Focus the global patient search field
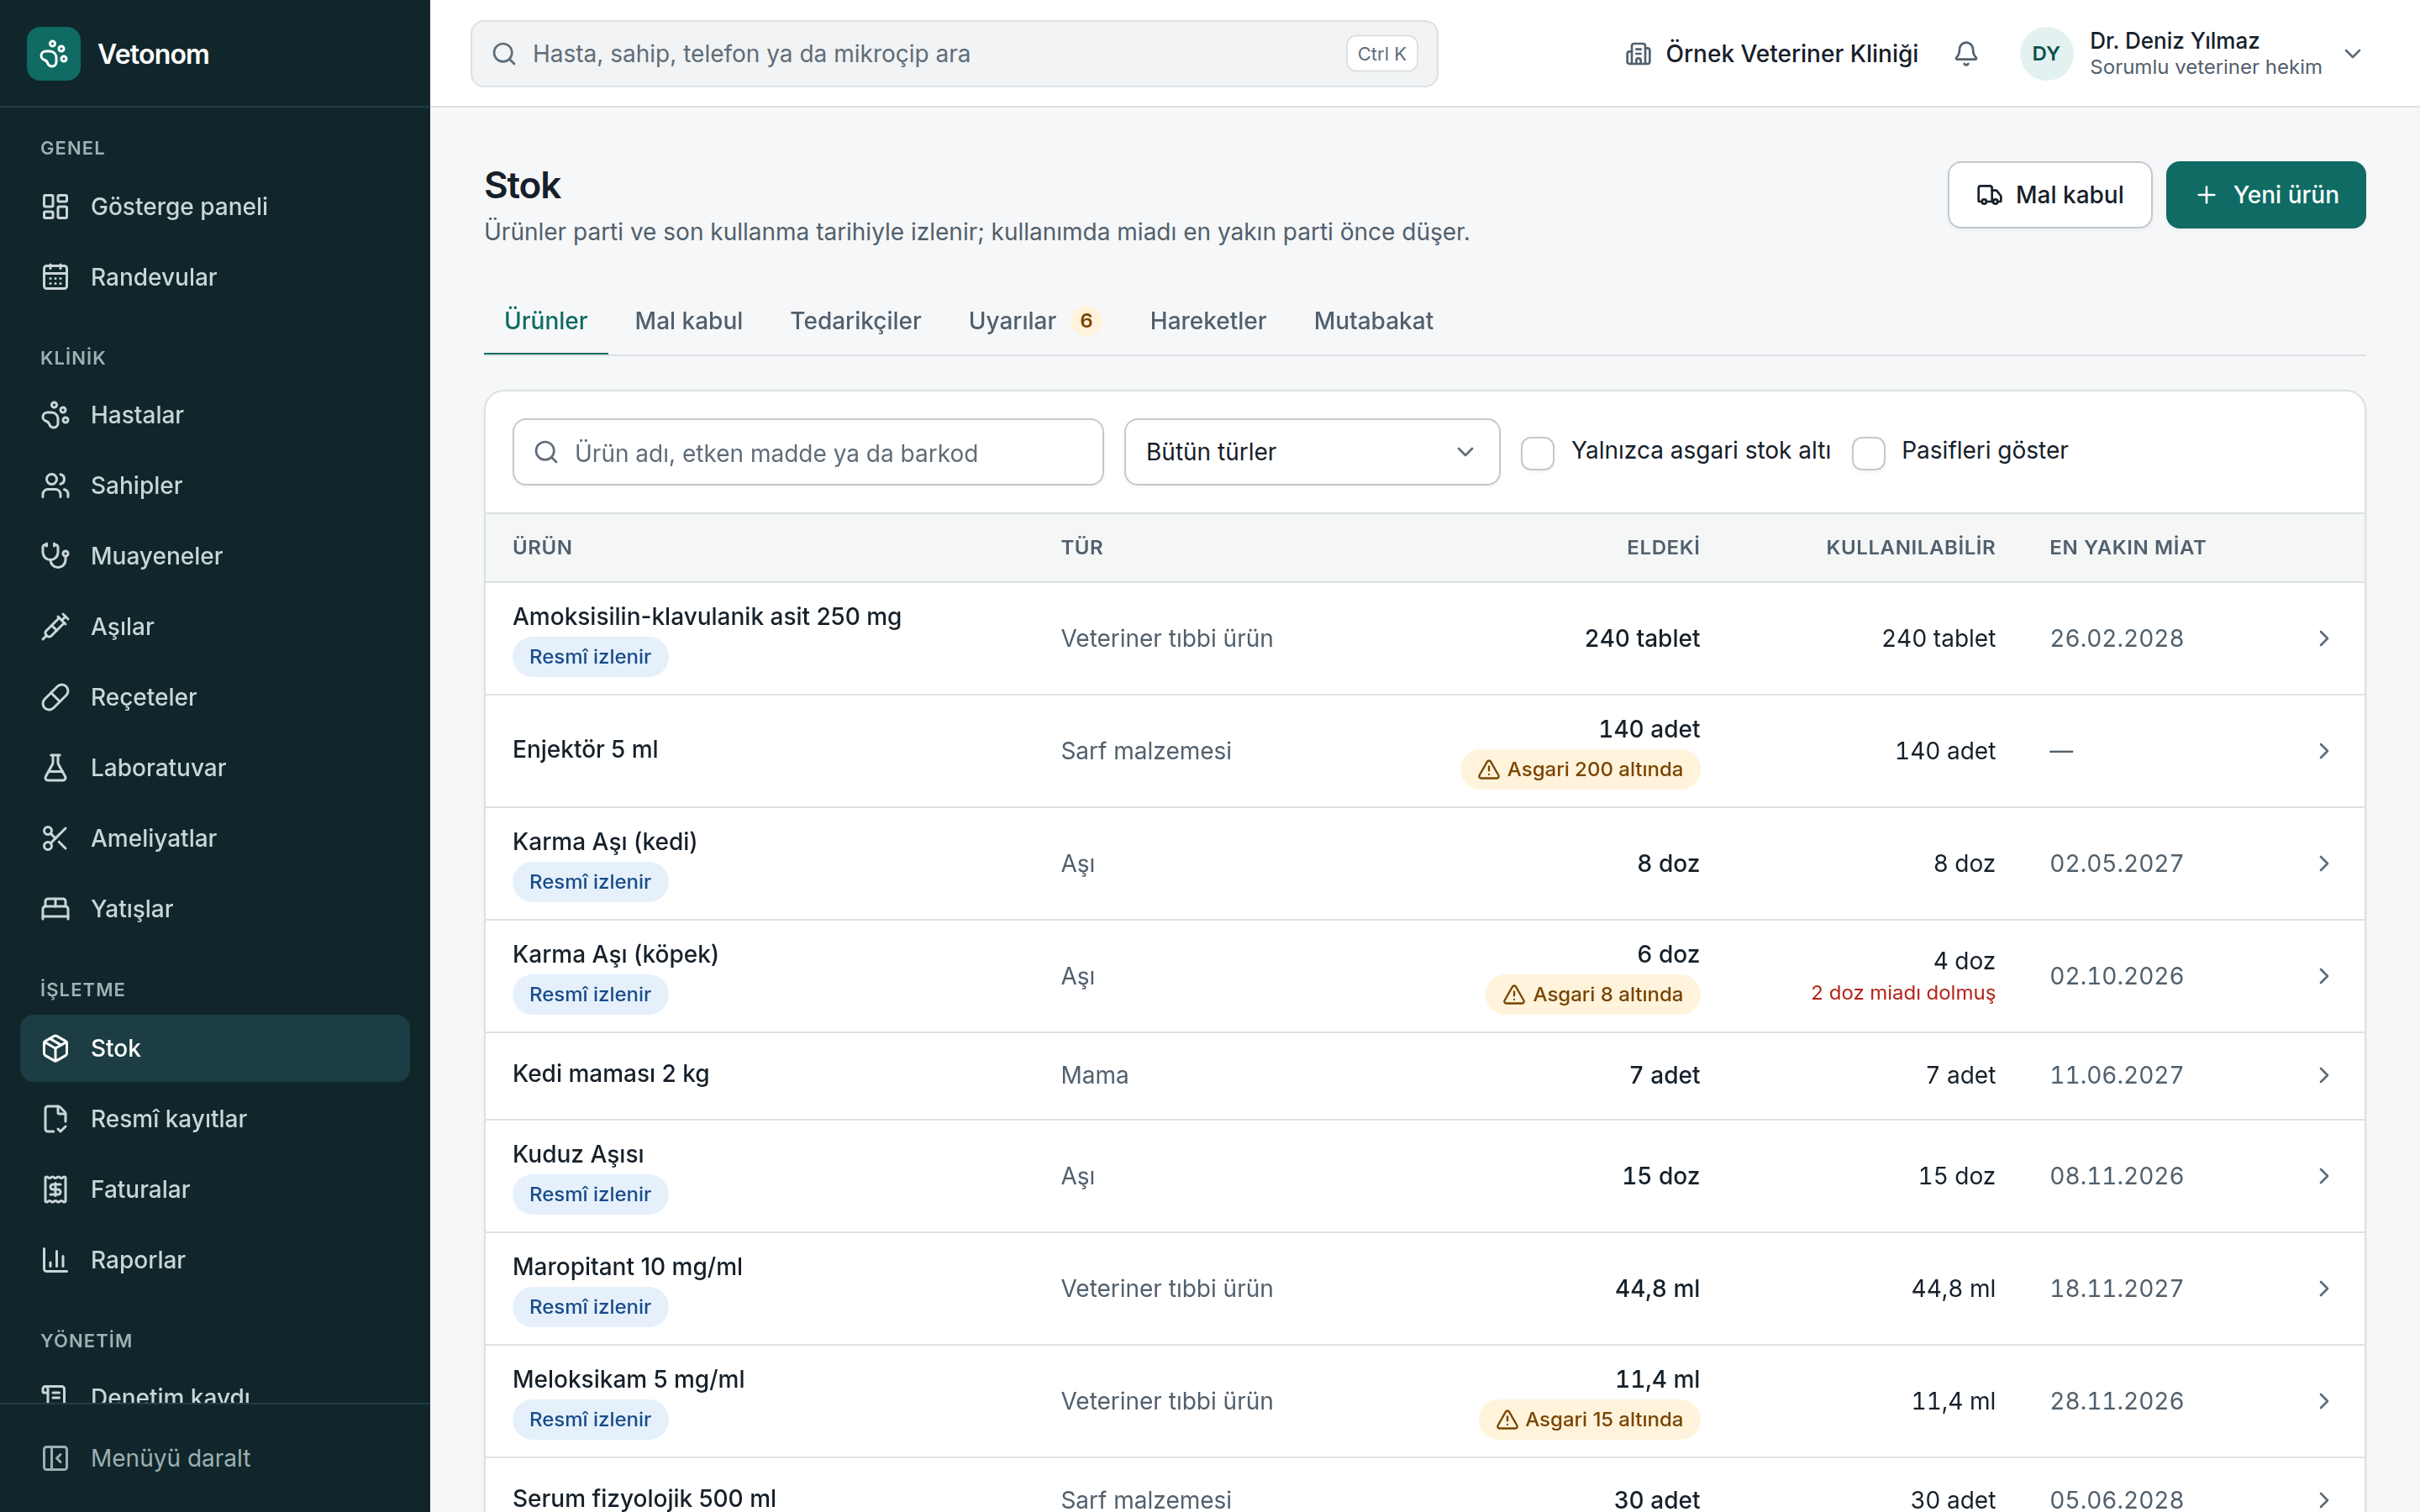2420x1512 pixels. [x=954, y=54]
